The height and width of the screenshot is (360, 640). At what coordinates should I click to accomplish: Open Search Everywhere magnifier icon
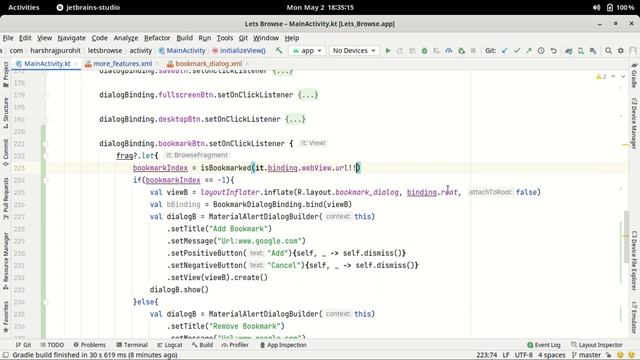click(608, 51)
